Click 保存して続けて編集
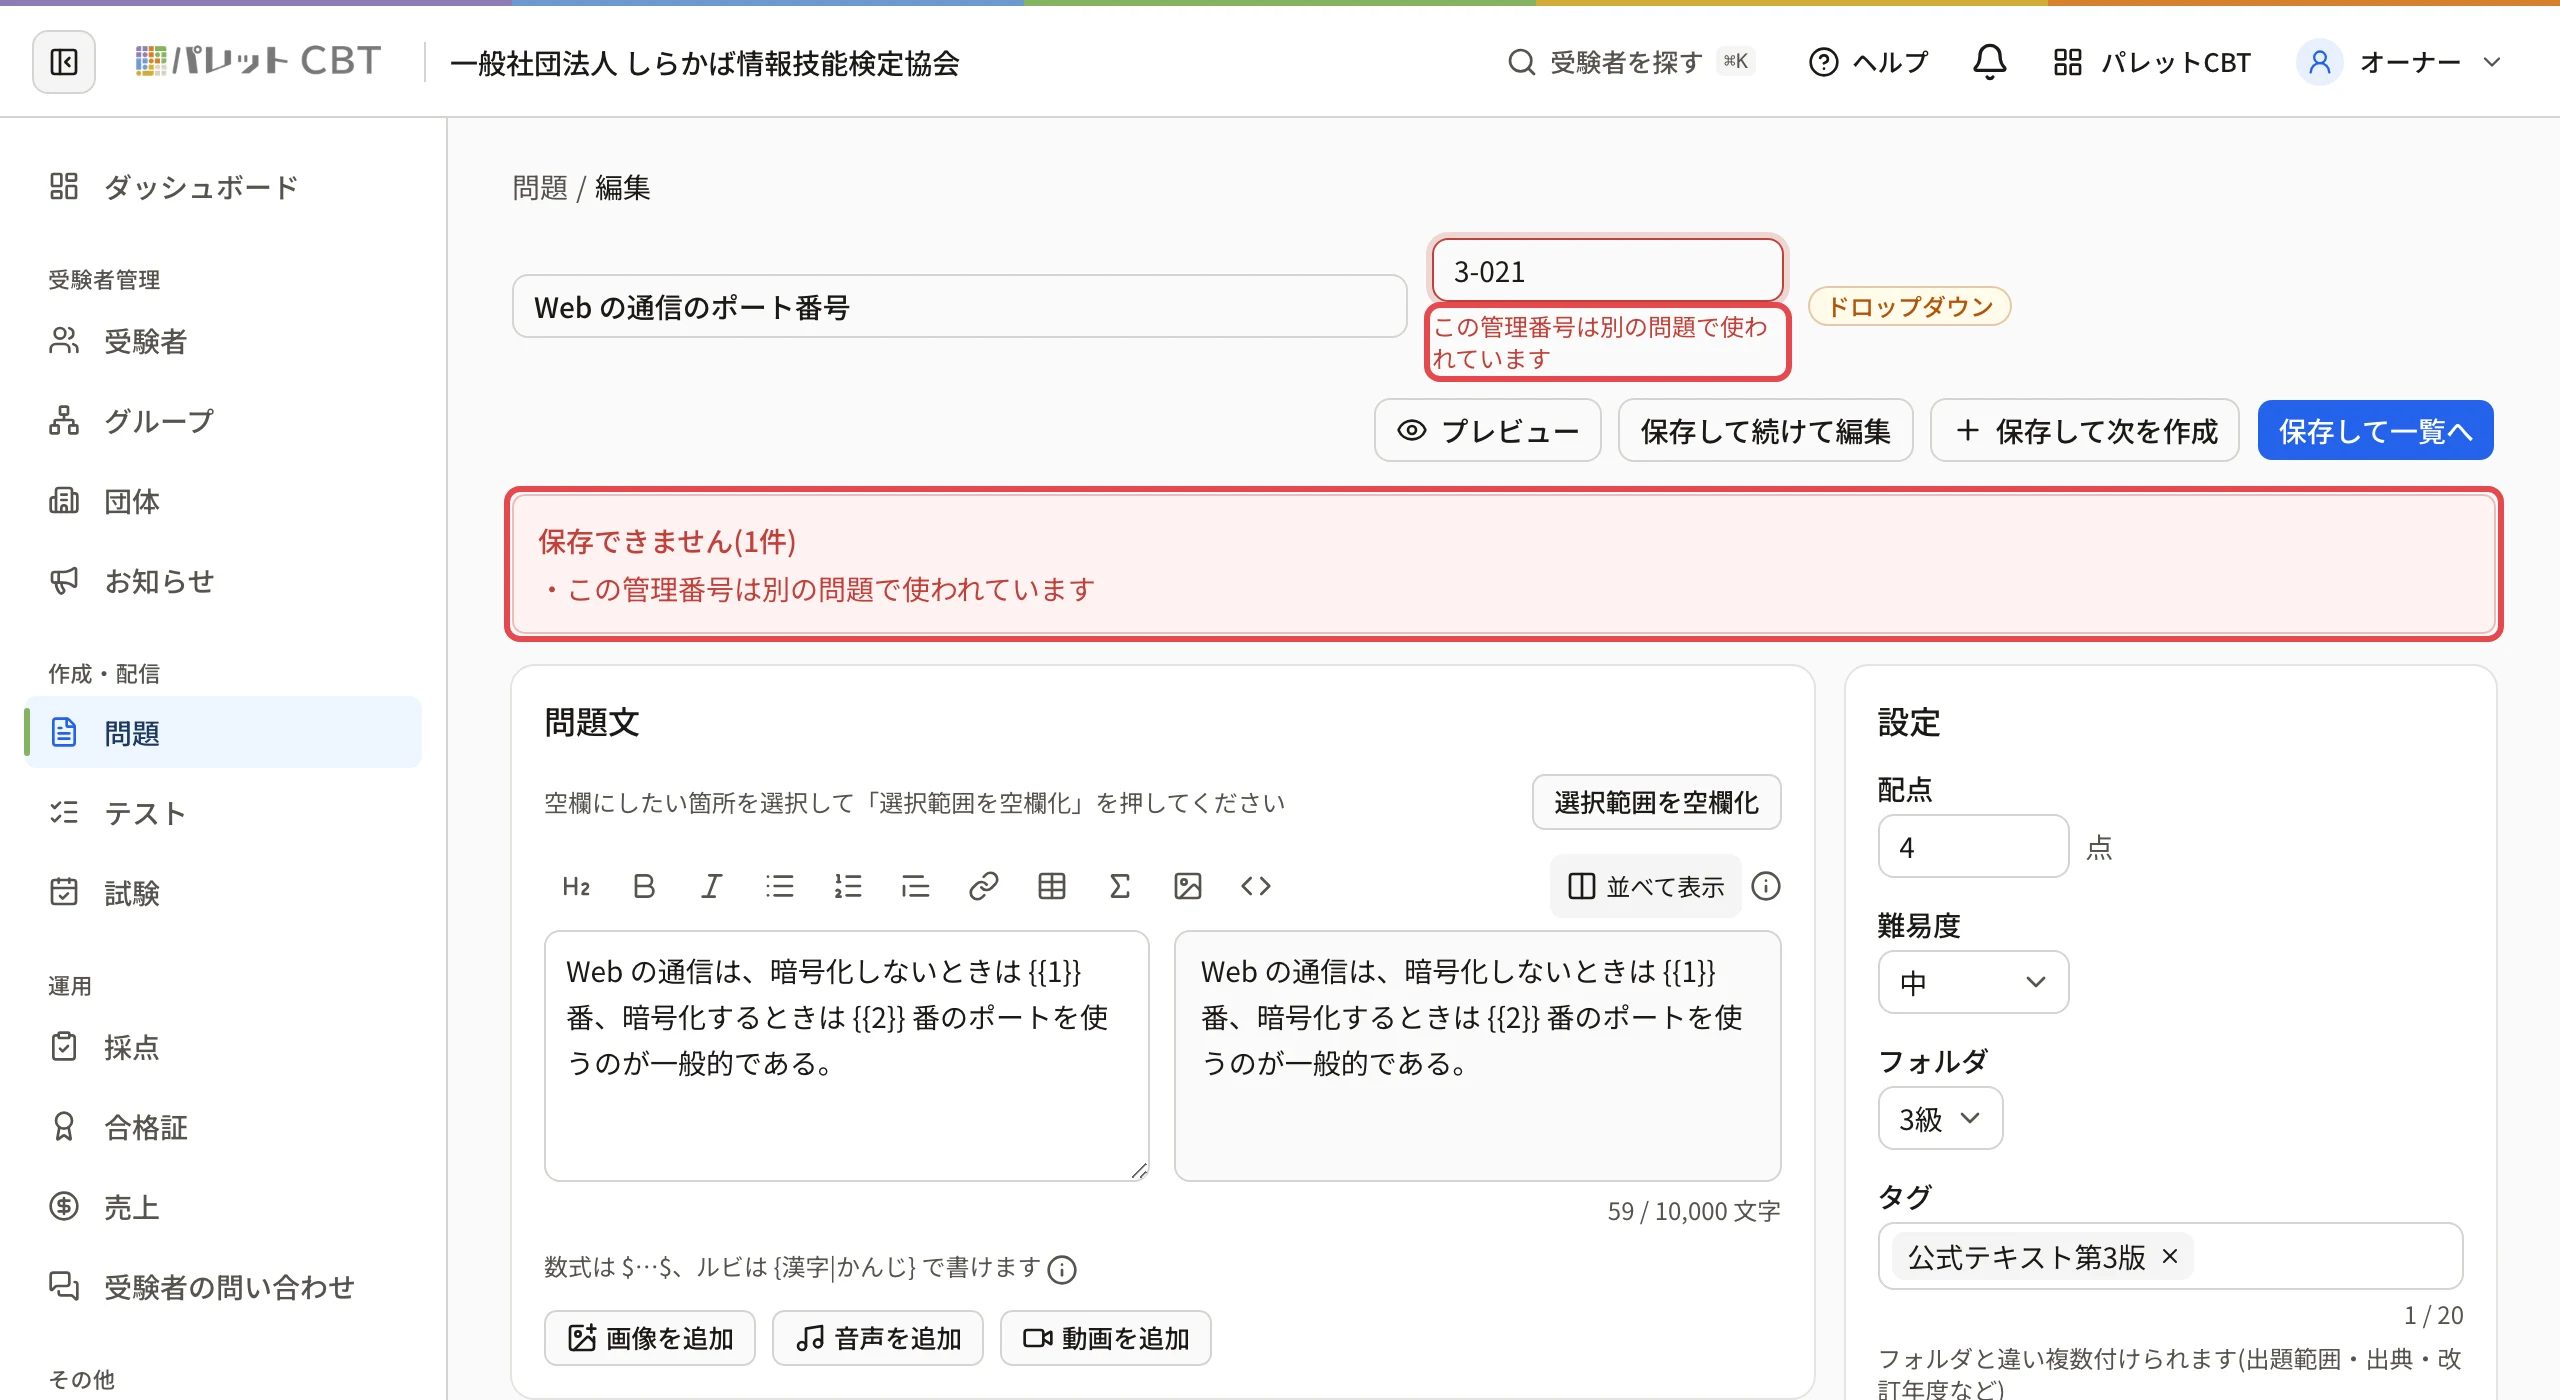Screen dimensions: 2560x1400 pos(1765,431)
